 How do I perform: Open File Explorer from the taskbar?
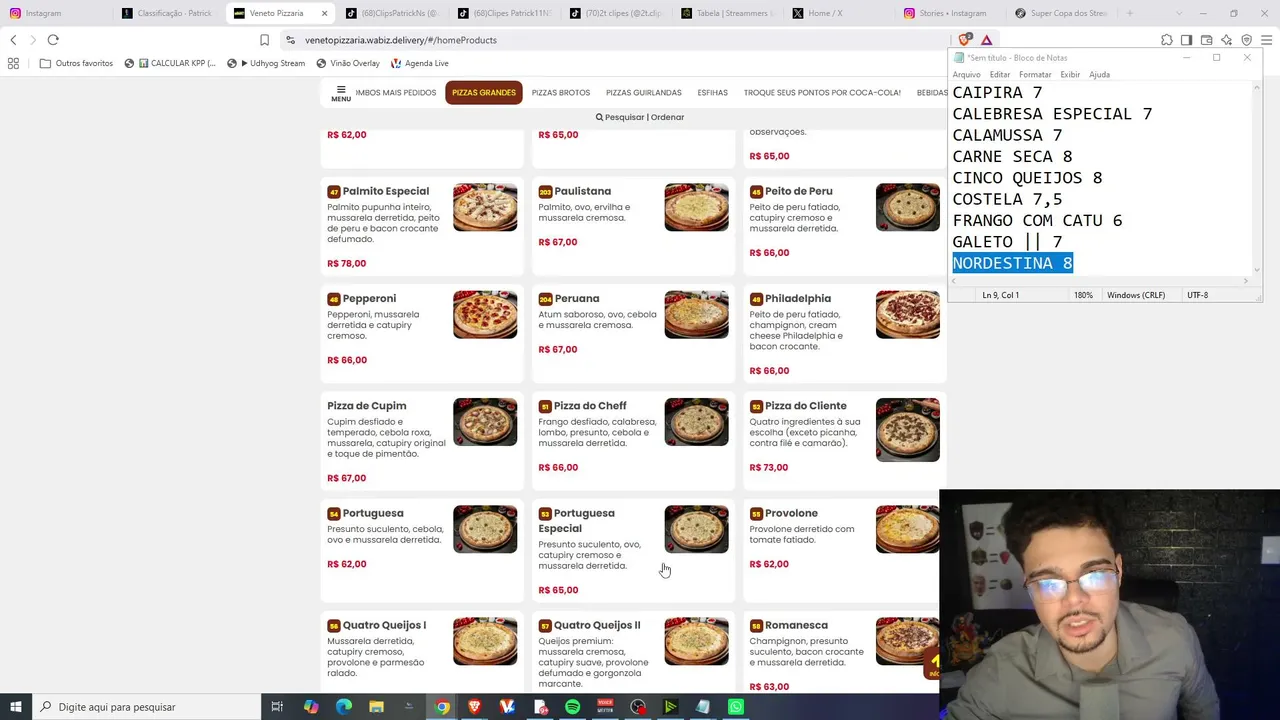pyautogui.click(x=376, y=707)
